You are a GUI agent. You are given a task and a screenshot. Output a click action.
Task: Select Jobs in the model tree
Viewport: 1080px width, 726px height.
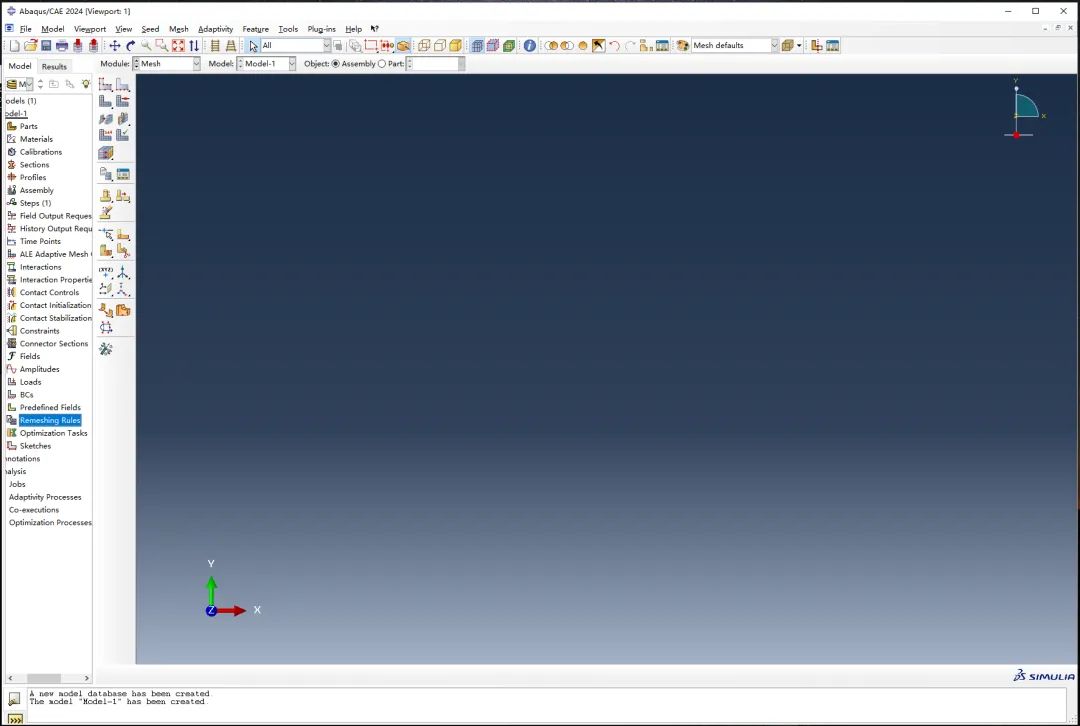pyautogui.click(x=17, y=484)
